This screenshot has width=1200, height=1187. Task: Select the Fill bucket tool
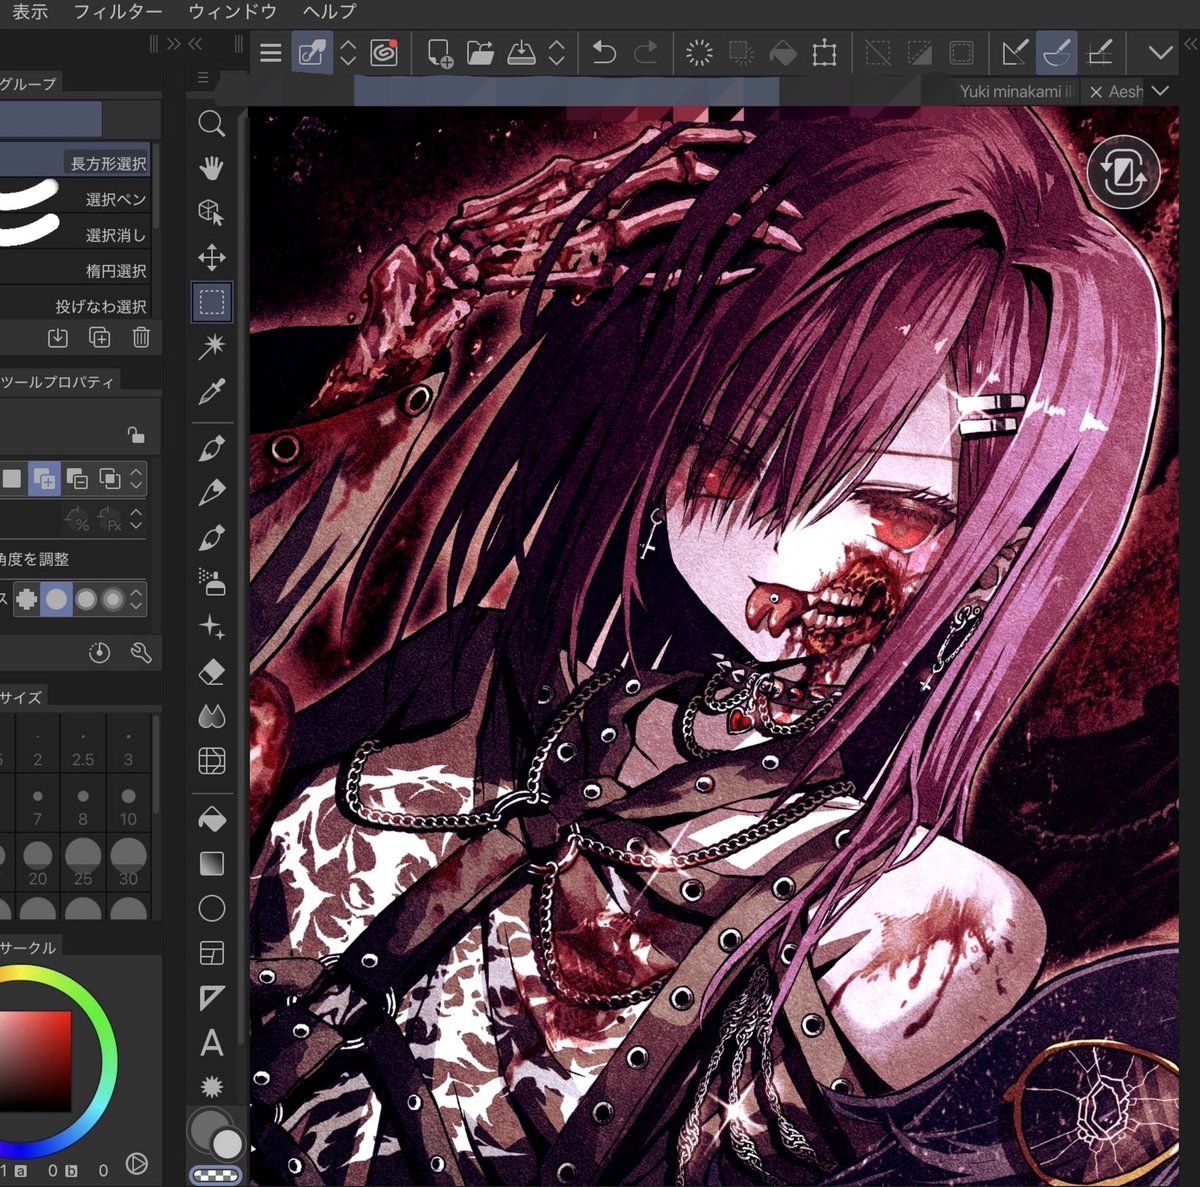click(211, 819)
